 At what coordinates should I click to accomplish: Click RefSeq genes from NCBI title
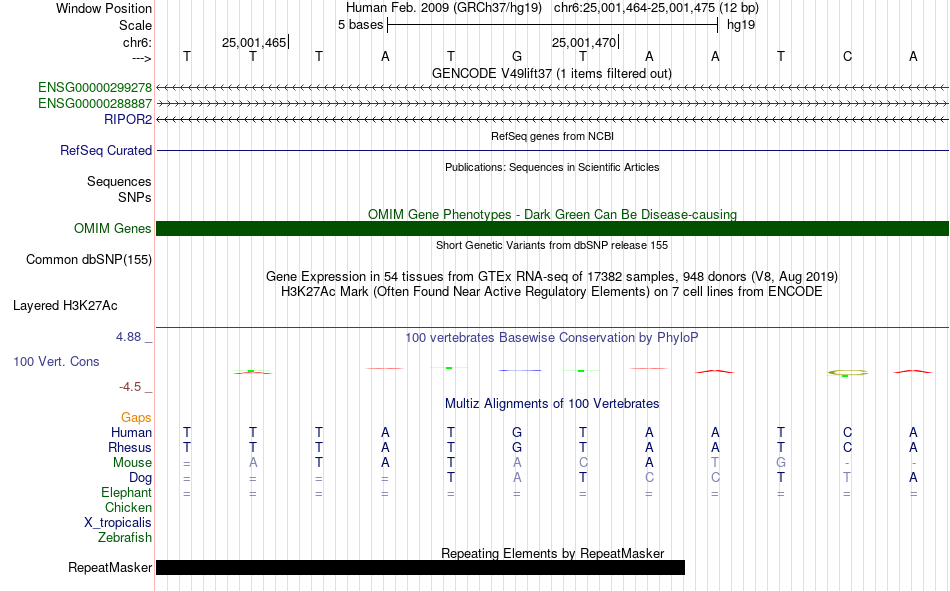pos(552,136)
